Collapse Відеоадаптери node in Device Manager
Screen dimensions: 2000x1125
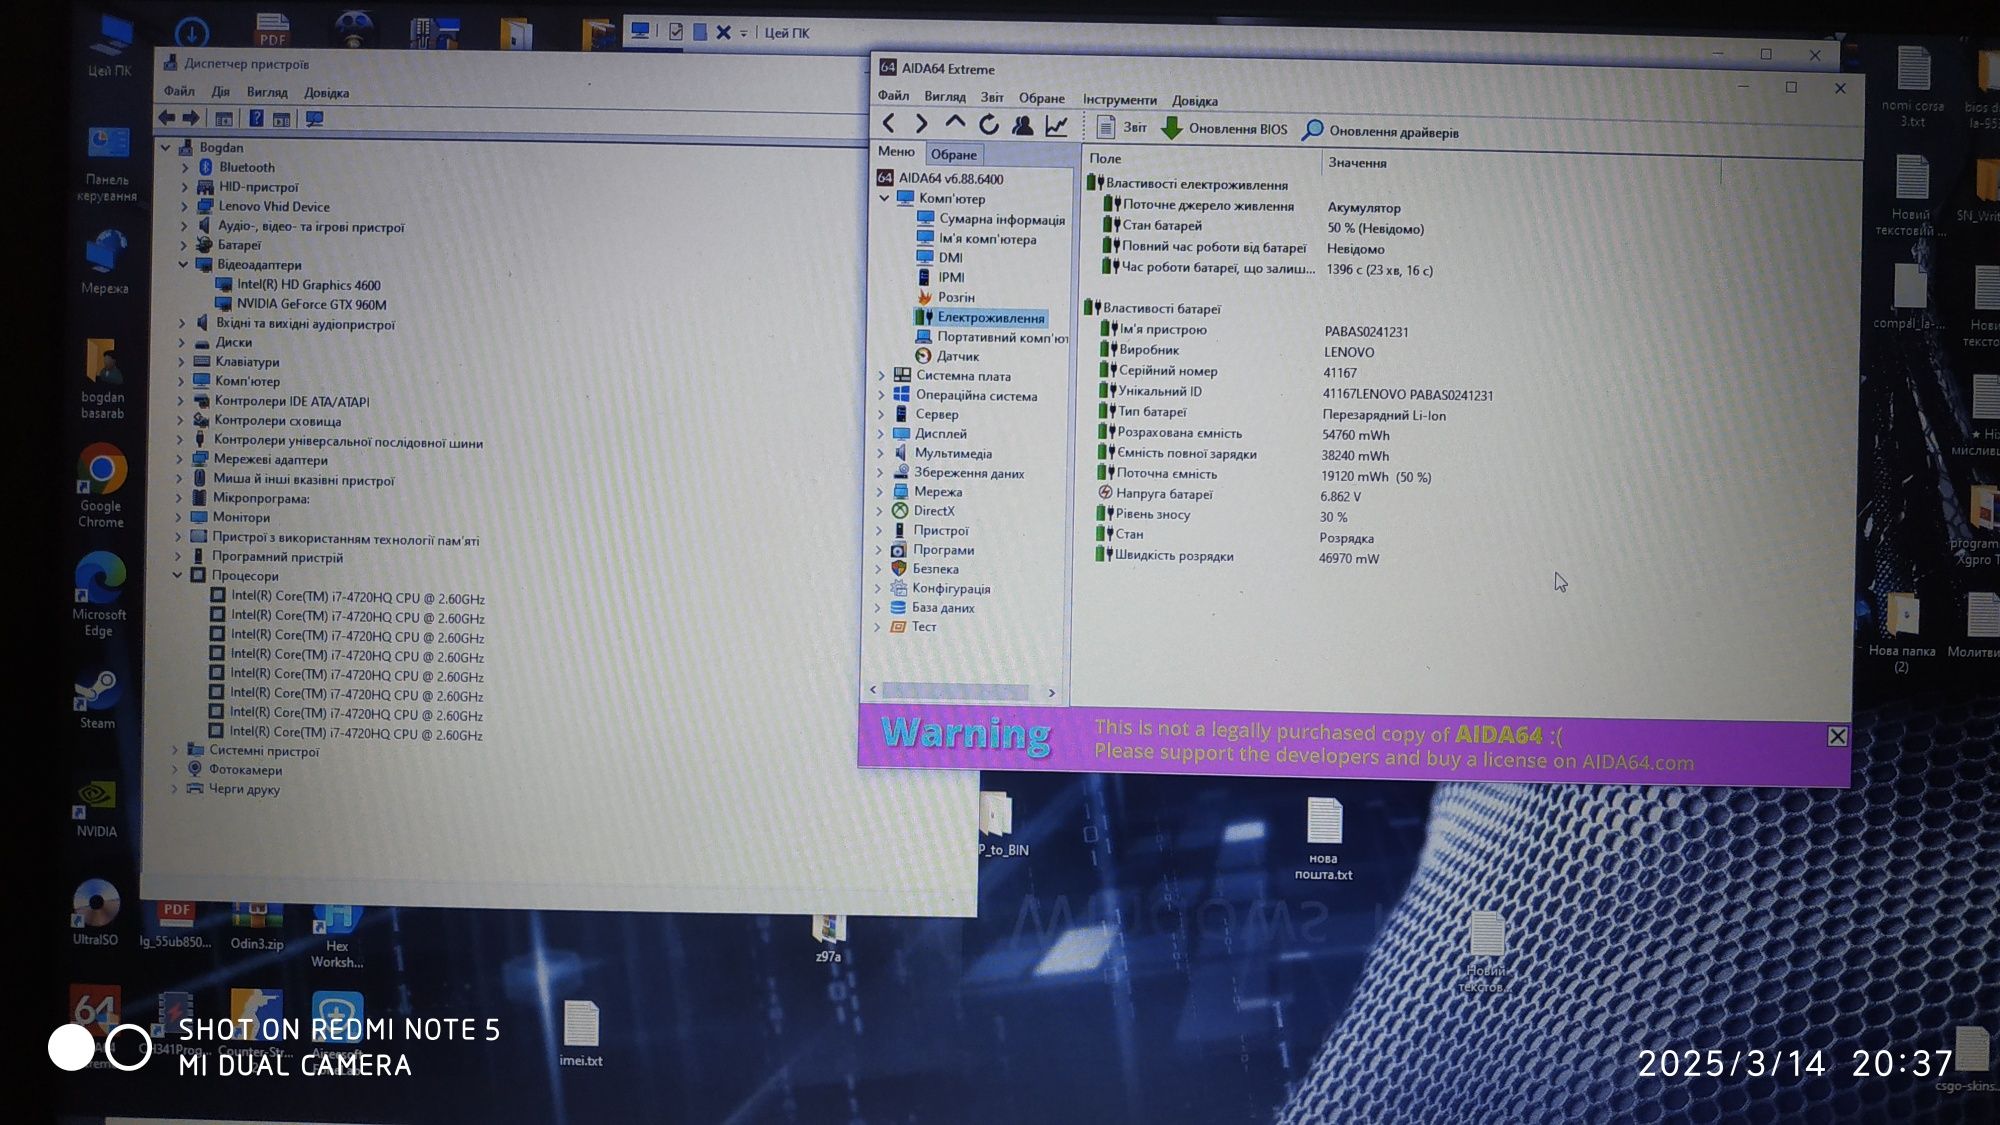tap(183, 265)
